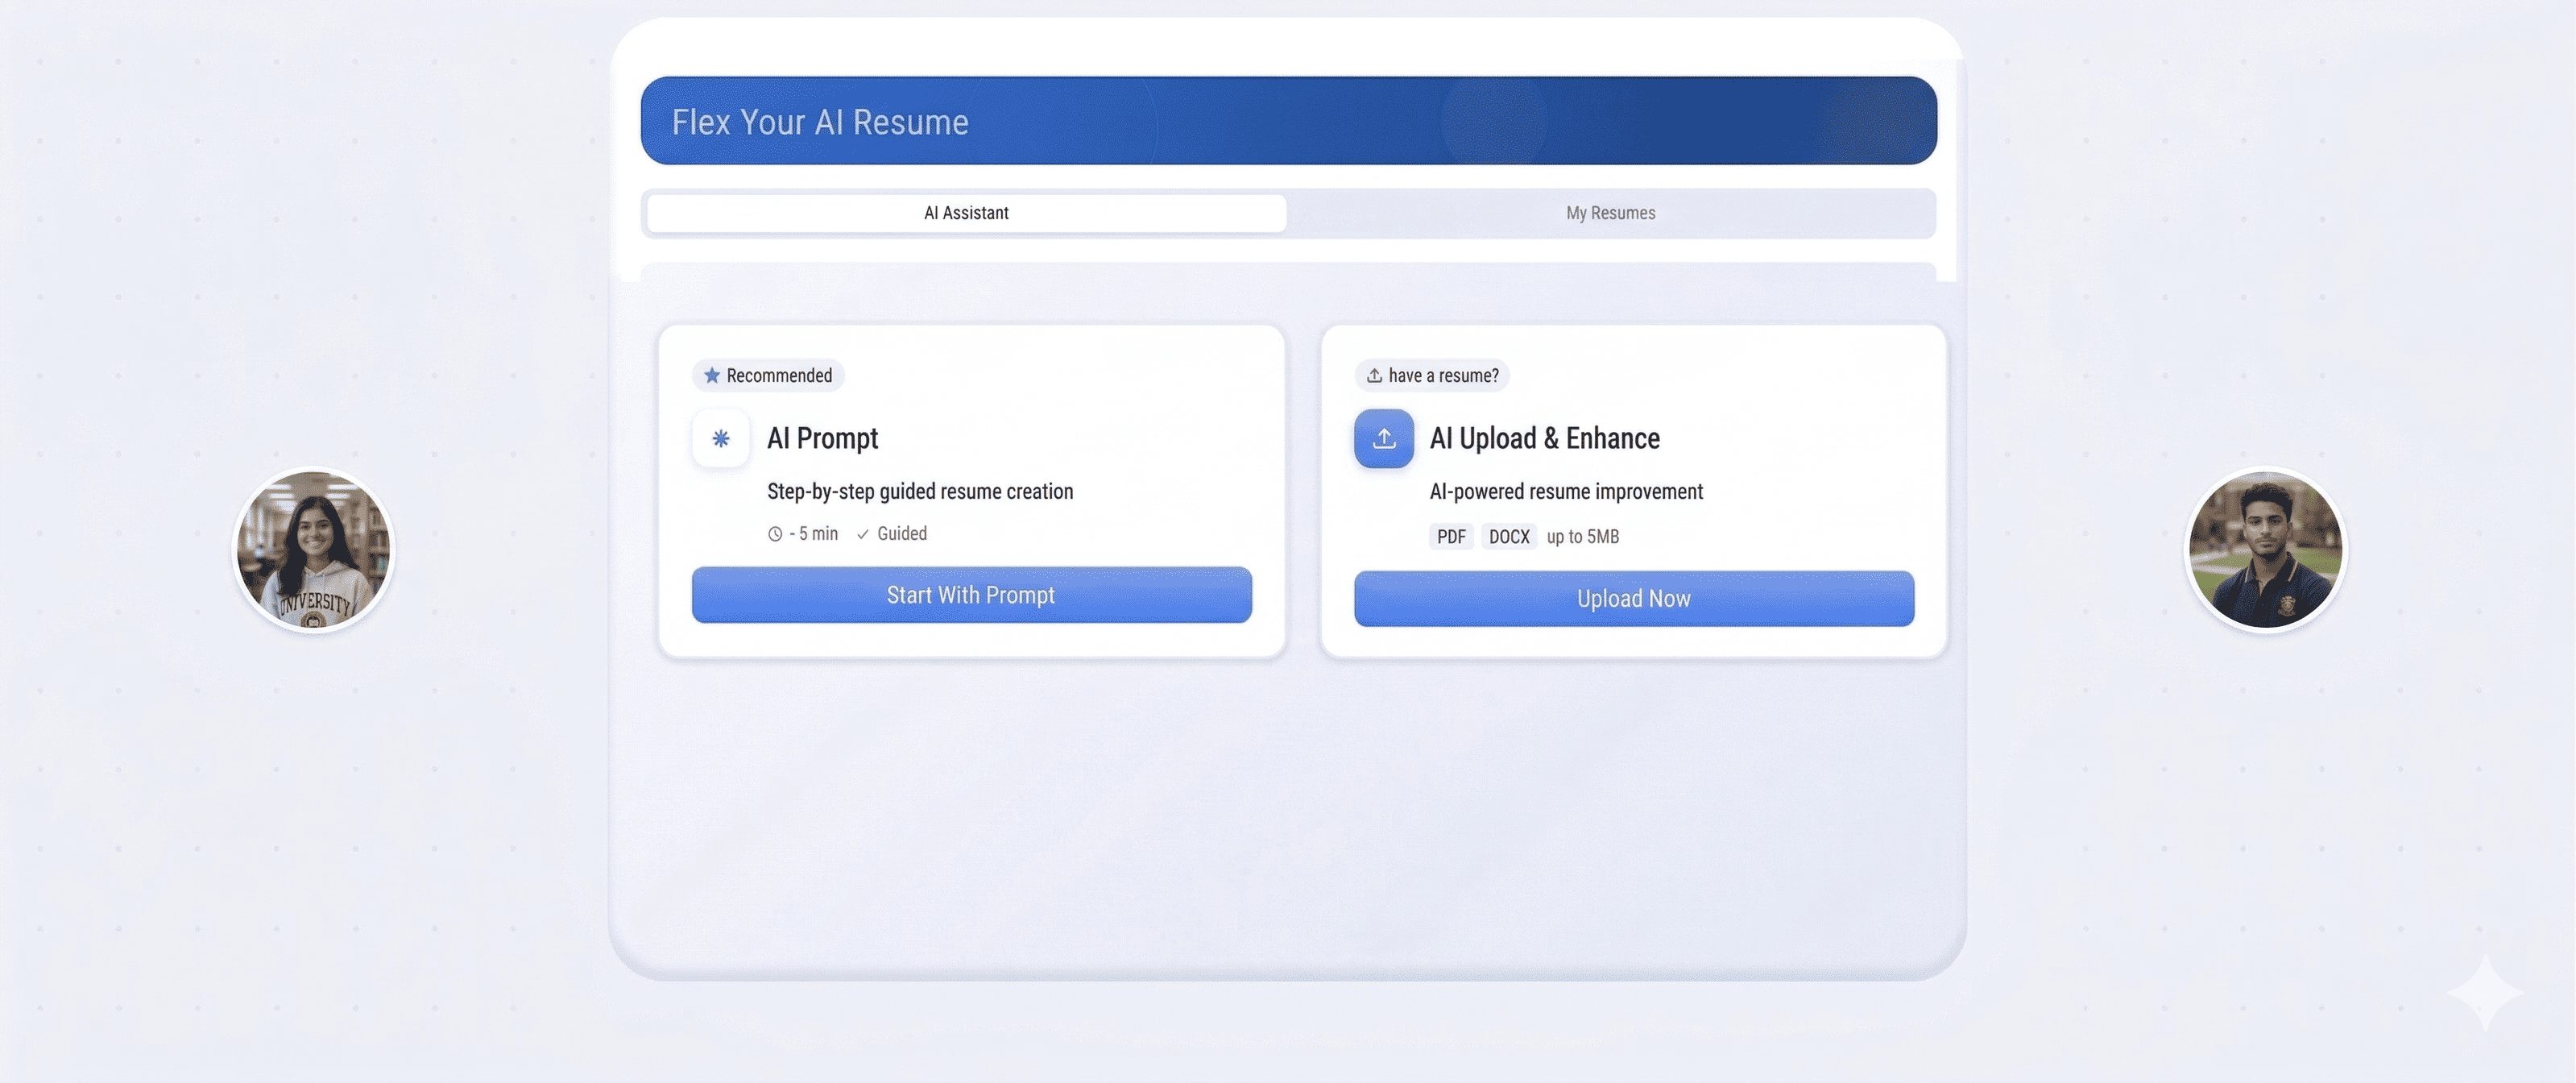Screen dimensions: 2576x1083
Task: Click the clock icon beside 5 min
Action: (x=775, y=534)
